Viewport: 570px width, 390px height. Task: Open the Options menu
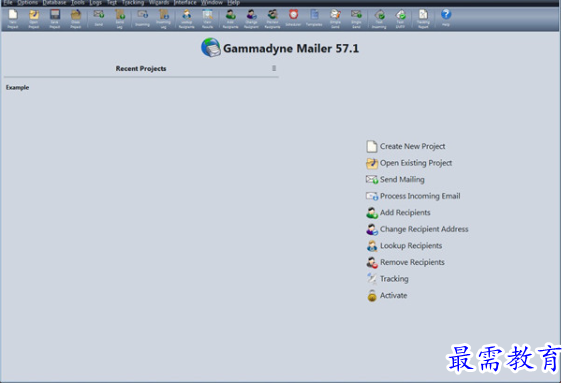point(28,3)
